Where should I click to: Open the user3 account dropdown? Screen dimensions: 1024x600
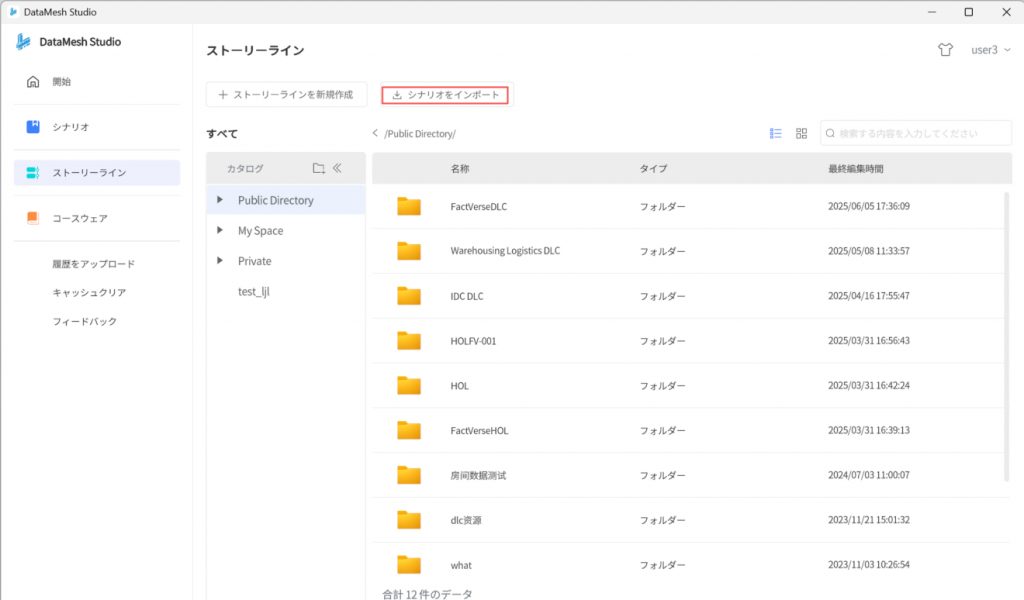[x=990, y=50]
